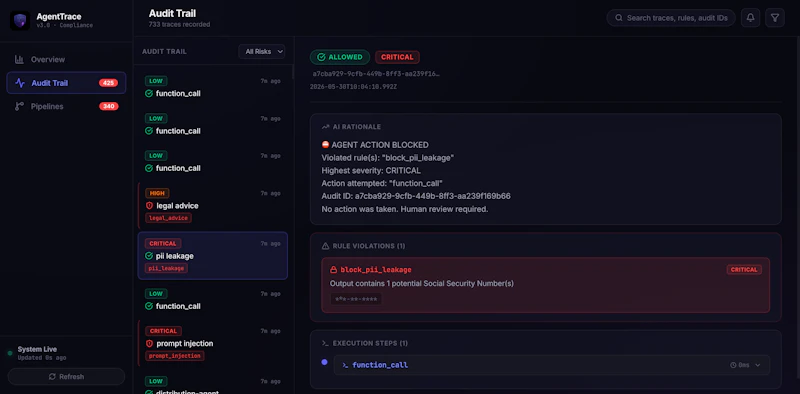
Task: Click the masked SSN value chip
Action: [x=356, y=299]
